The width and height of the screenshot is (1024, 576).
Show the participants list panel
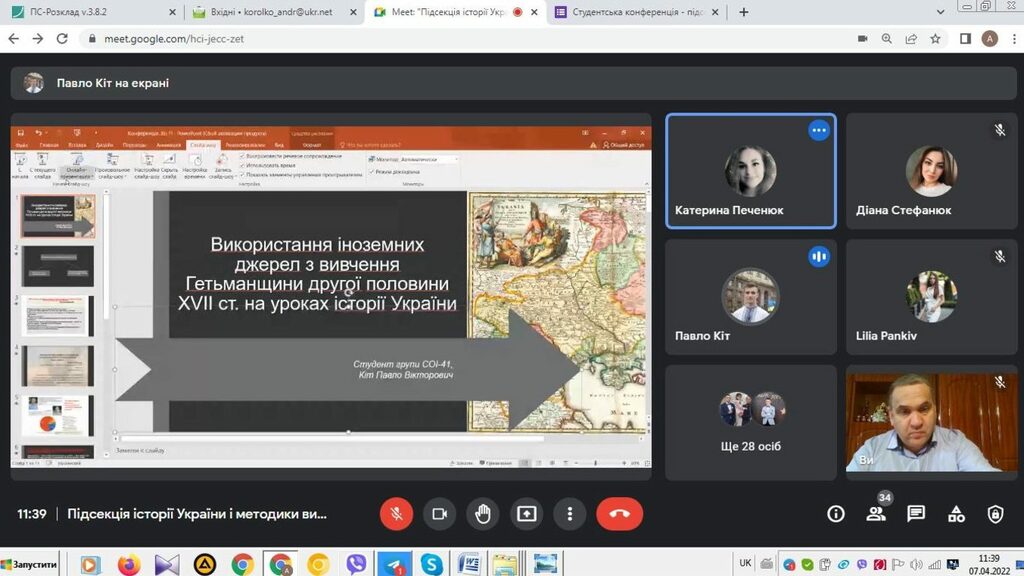pyautogui.click(x=876, y=514)
